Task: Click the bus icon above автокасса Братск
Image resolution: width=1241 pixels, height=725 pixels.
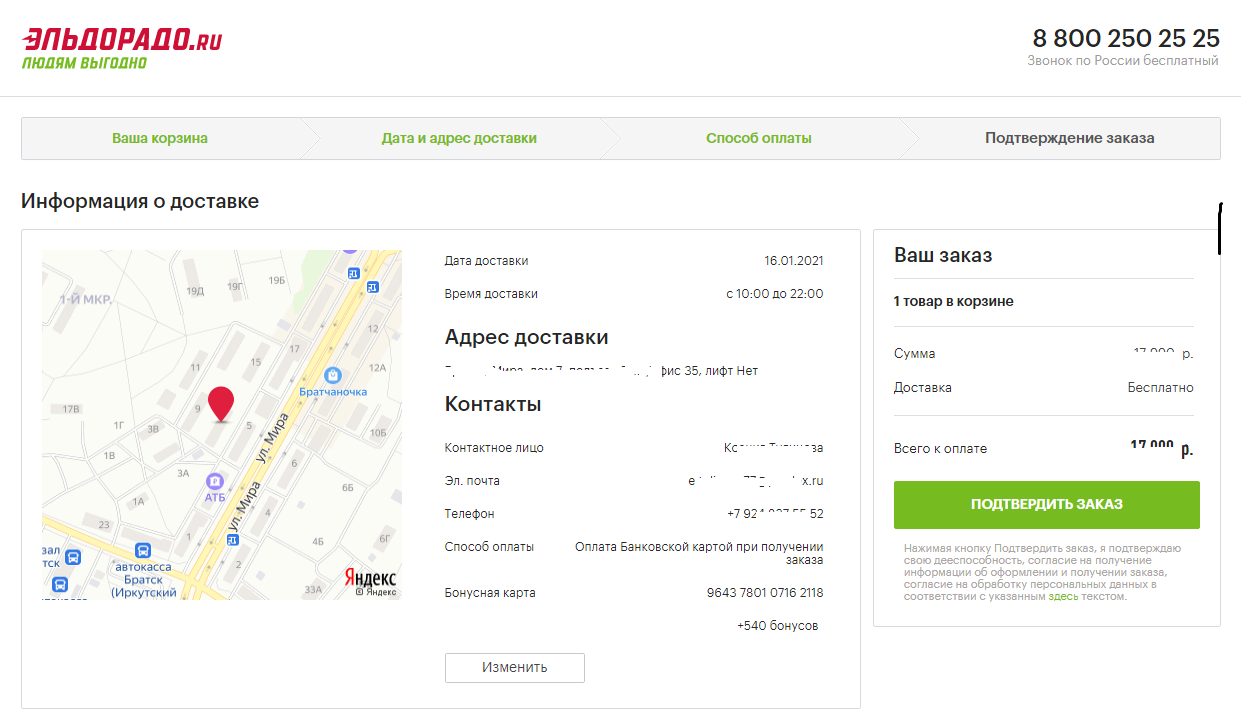Action: pyautogui.click(x=143, y=550)
